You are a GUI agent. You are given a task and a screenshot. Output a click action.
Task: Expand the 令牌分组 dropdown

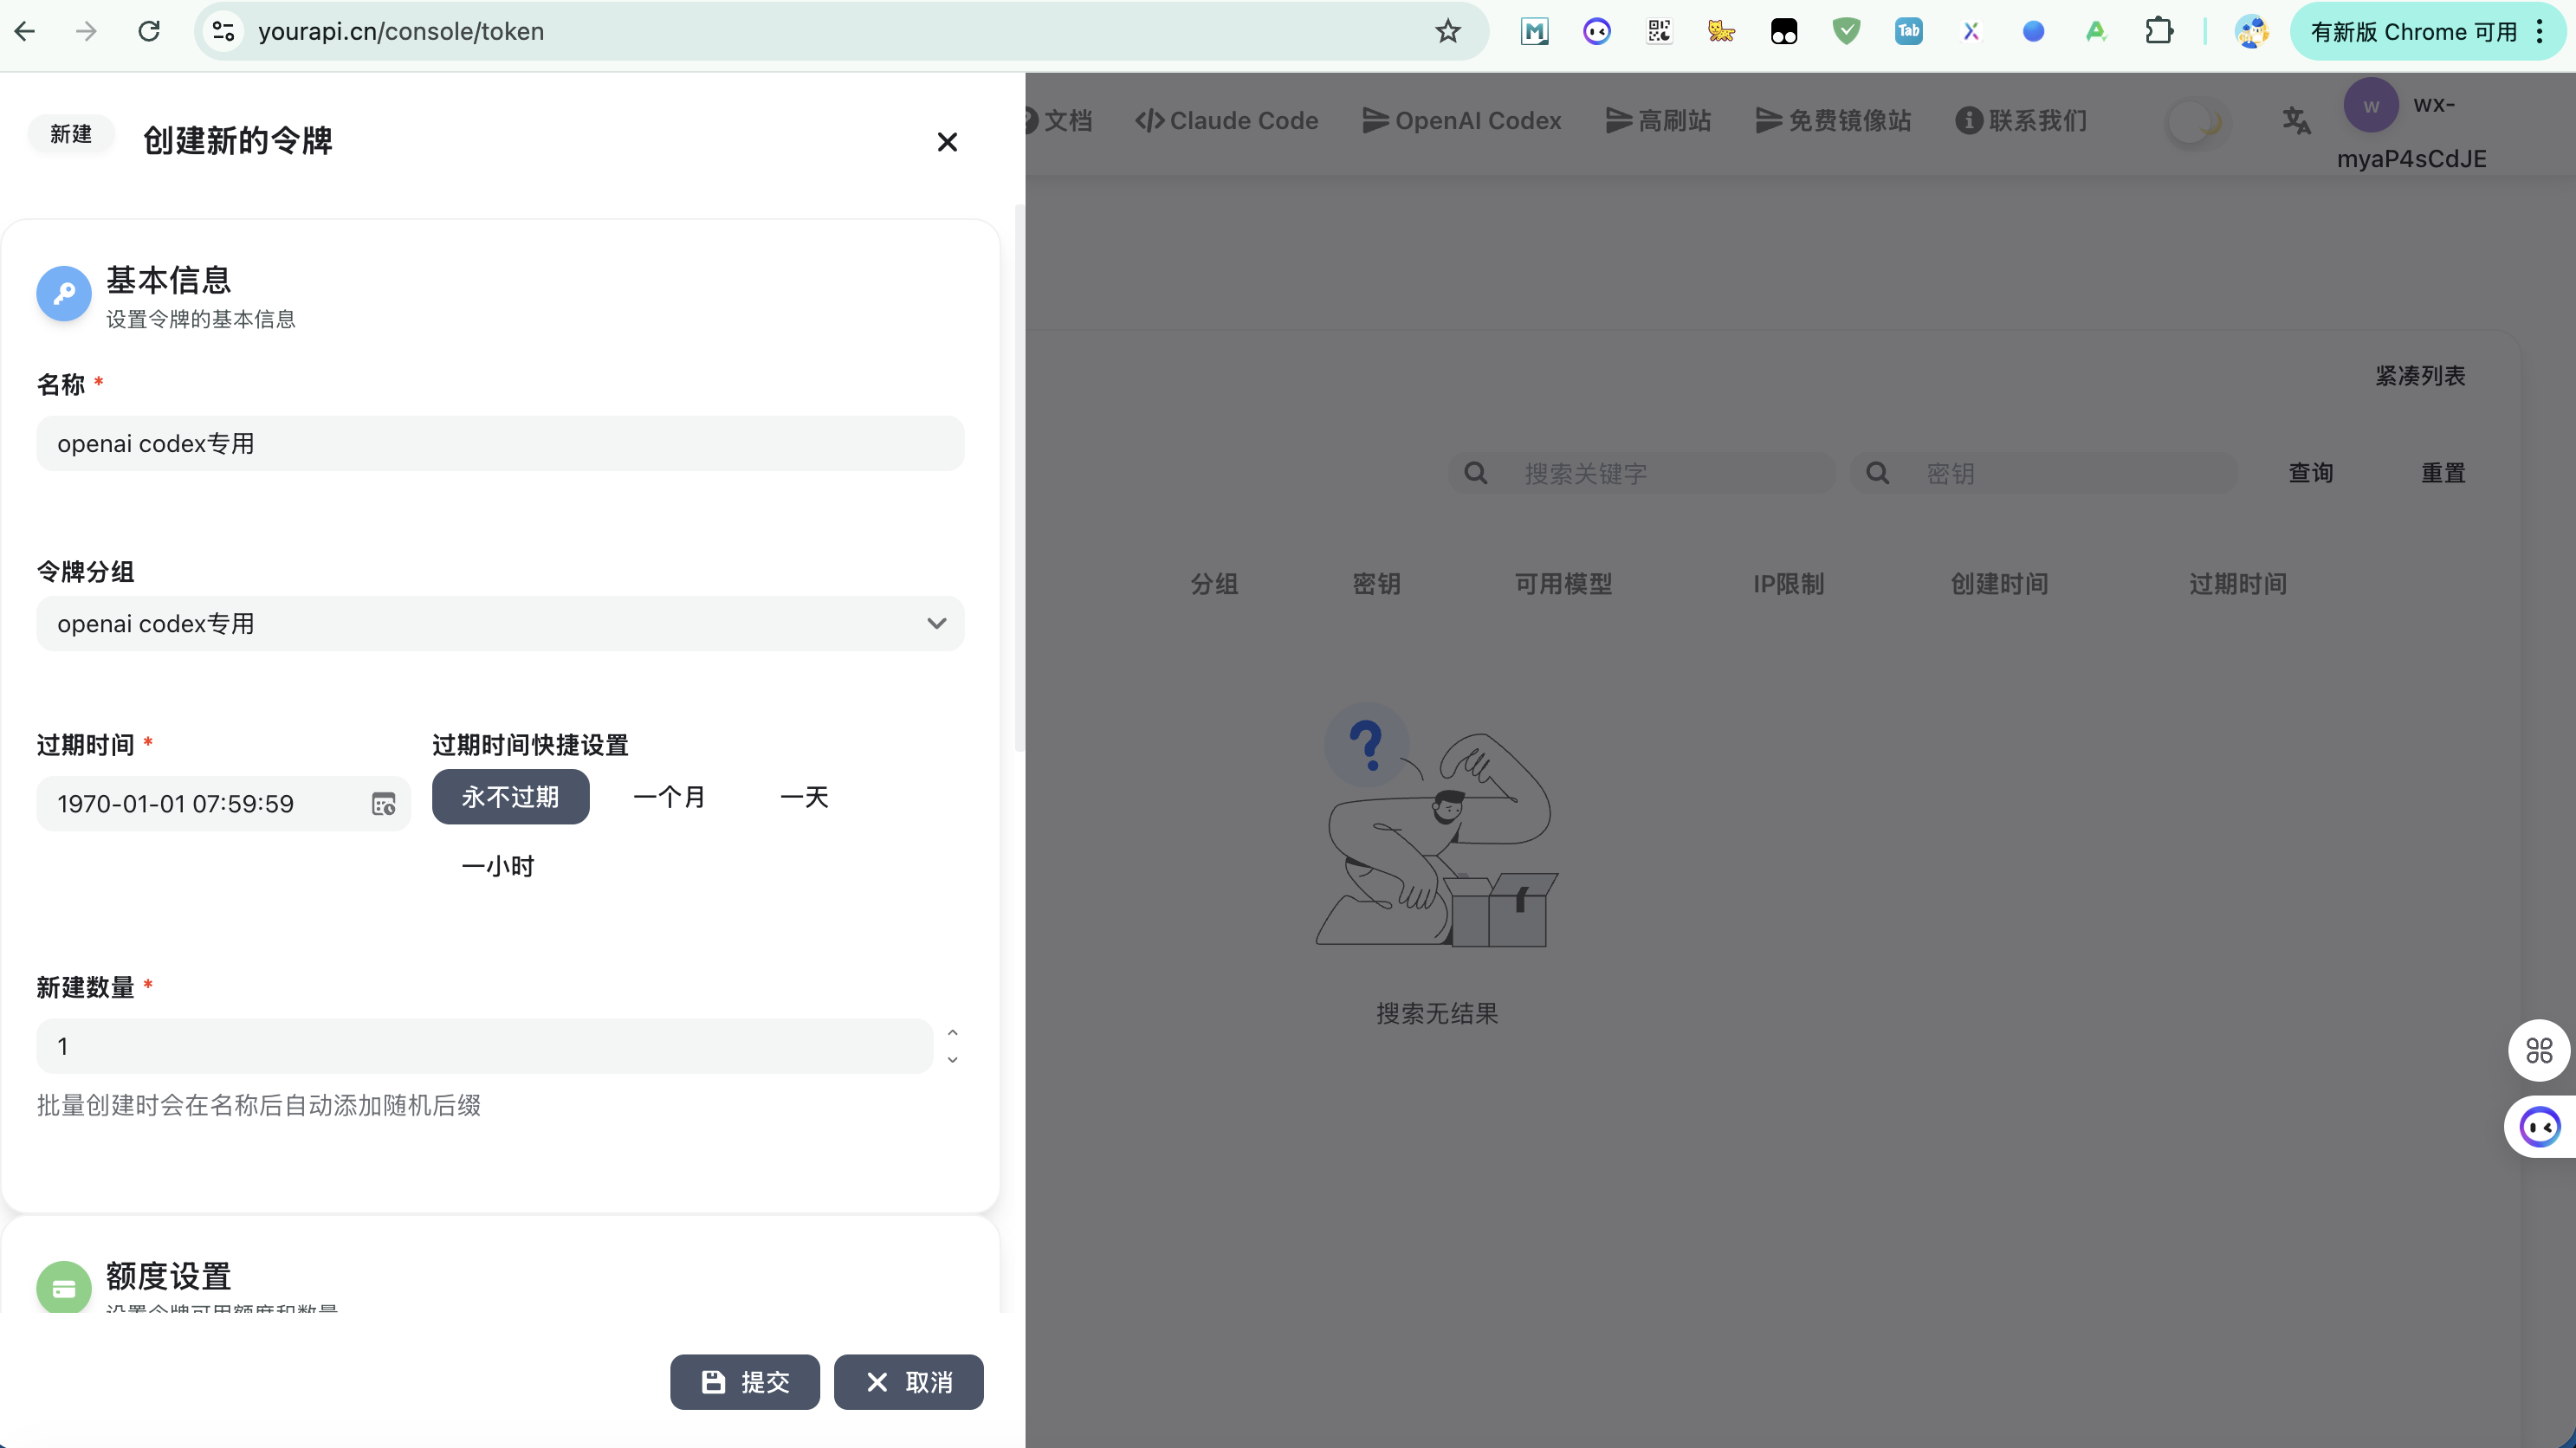coord(500,624)
